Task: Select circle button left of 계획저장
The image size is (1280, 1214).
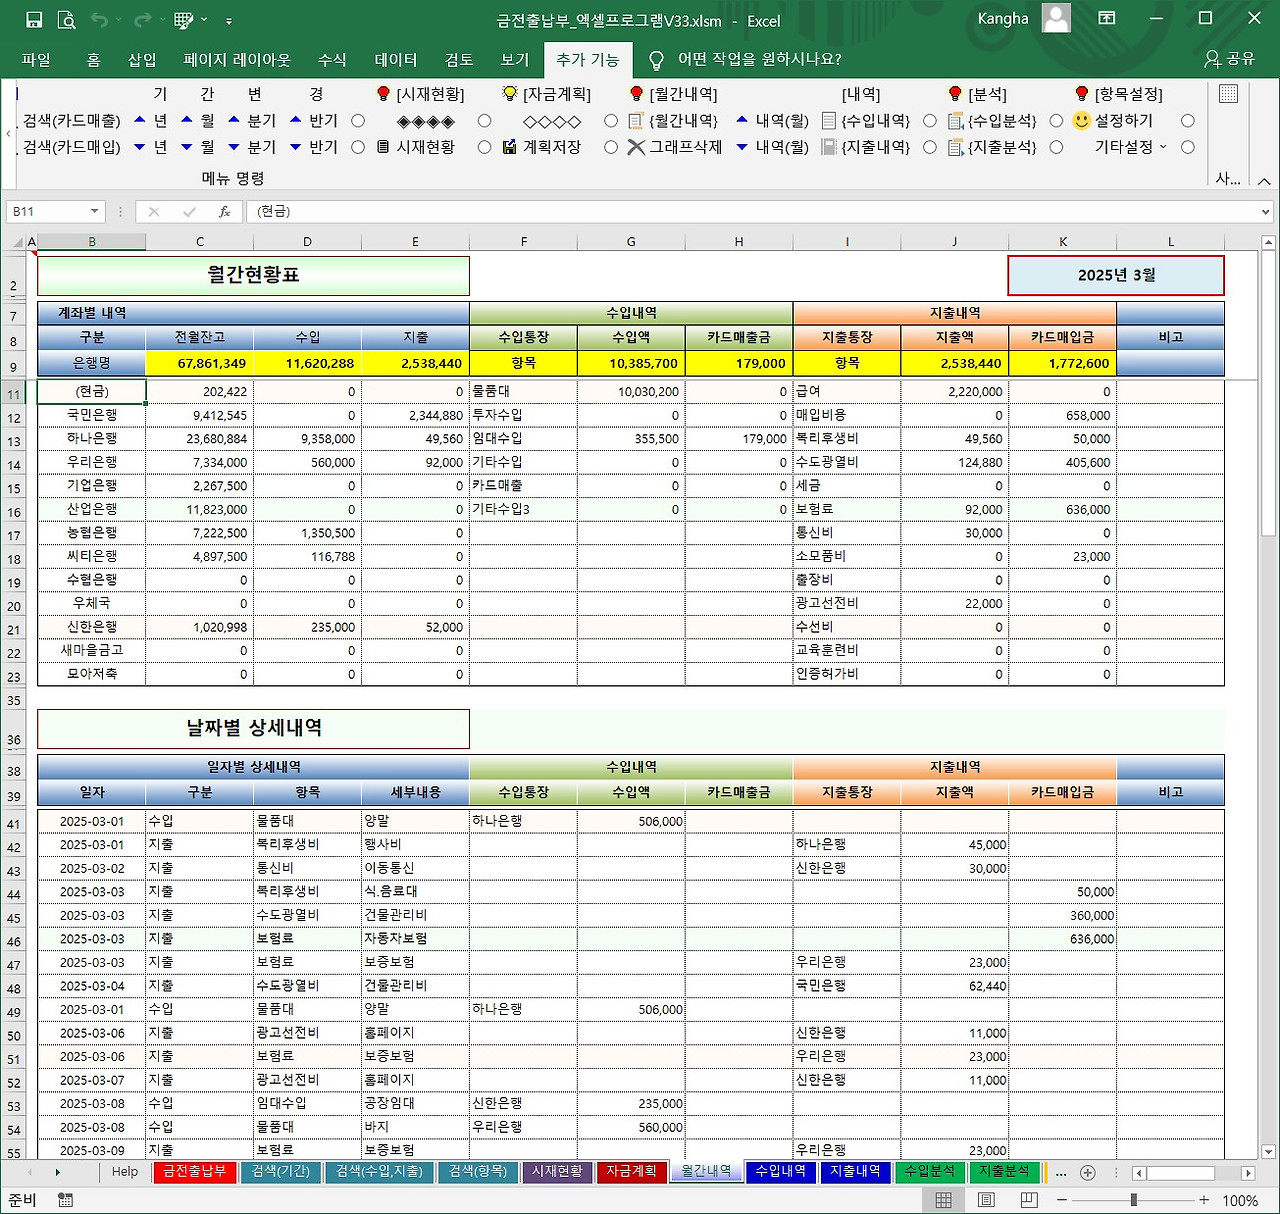Action: pyautogui.click(x=484, y=147)
